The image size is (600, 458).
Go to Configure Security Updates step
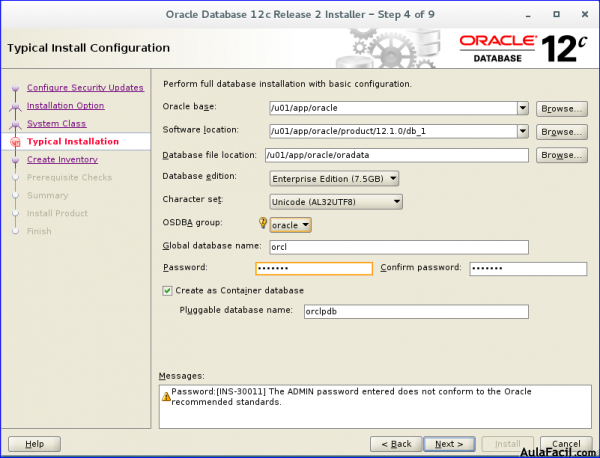click(85, 88)
